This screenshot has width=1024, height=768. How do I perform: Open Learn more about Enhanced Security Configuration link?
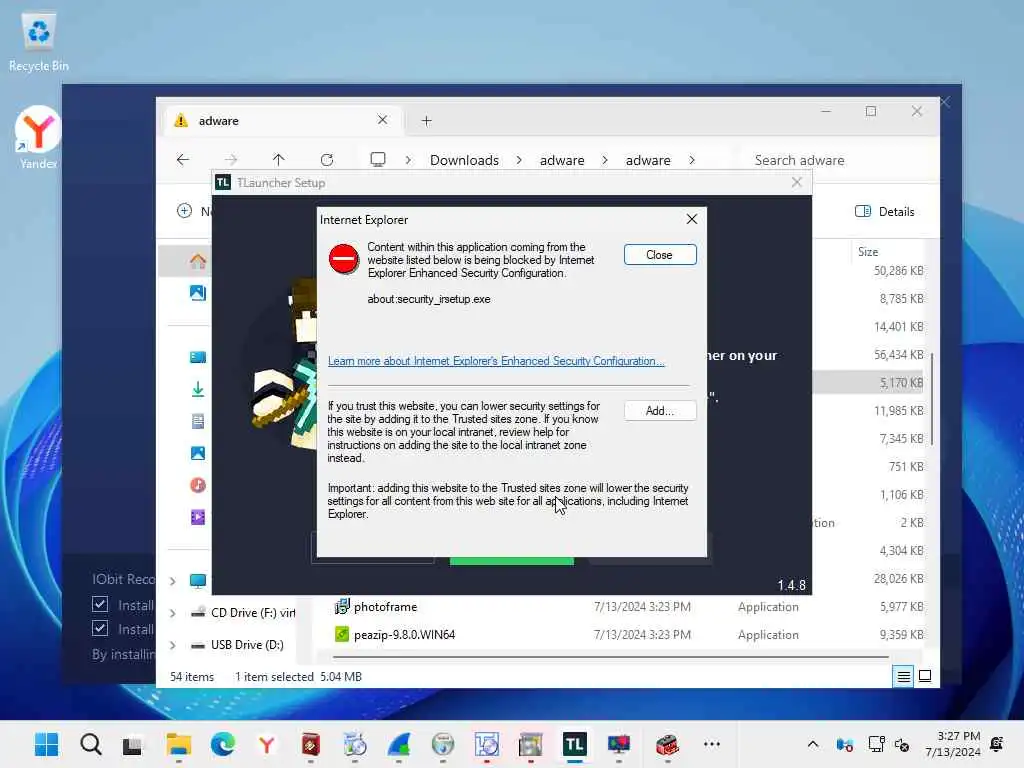click(x=496, y=361)
